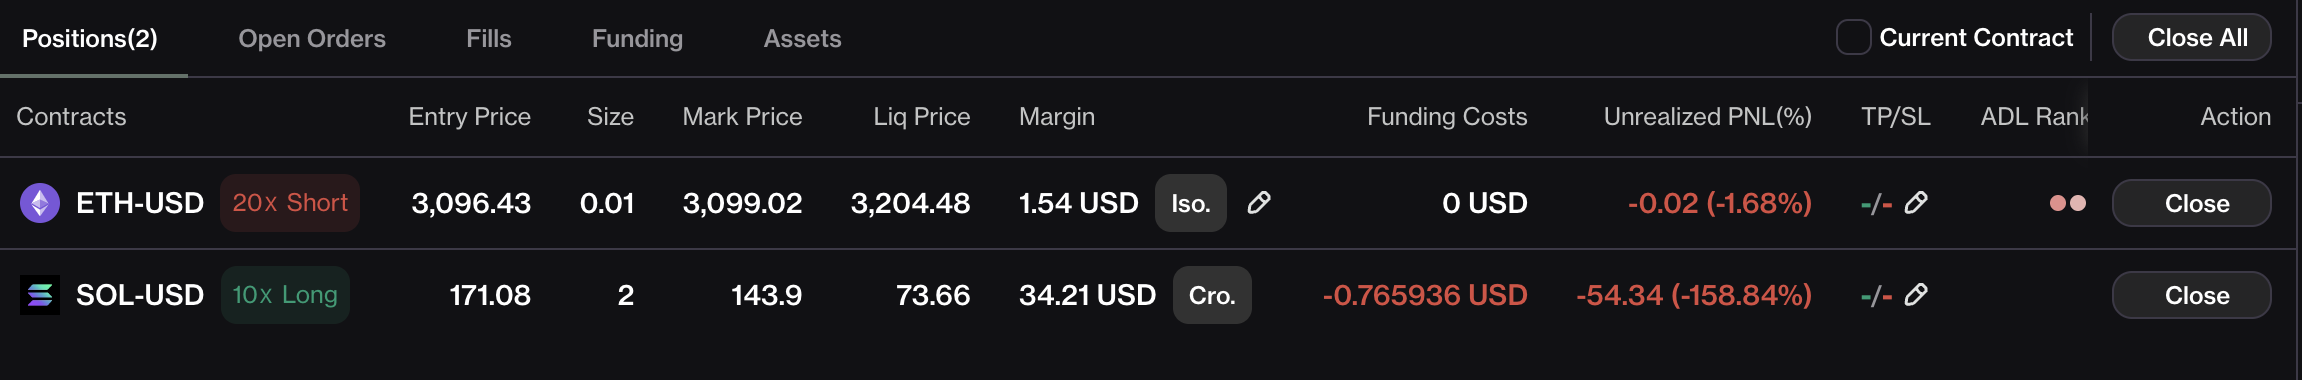Close the ETH-USD short position
Screen dimensions: 2302x380
point(2191,203)
